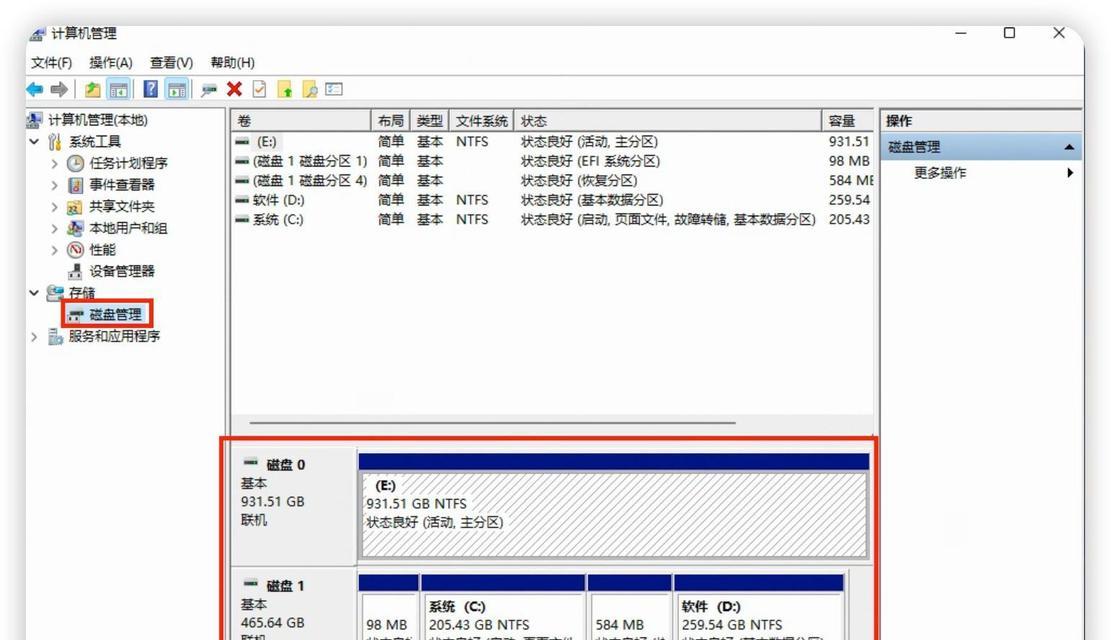Click the Device Manager icon
This screenshot has width=1111, height=640.
[75, 271]
